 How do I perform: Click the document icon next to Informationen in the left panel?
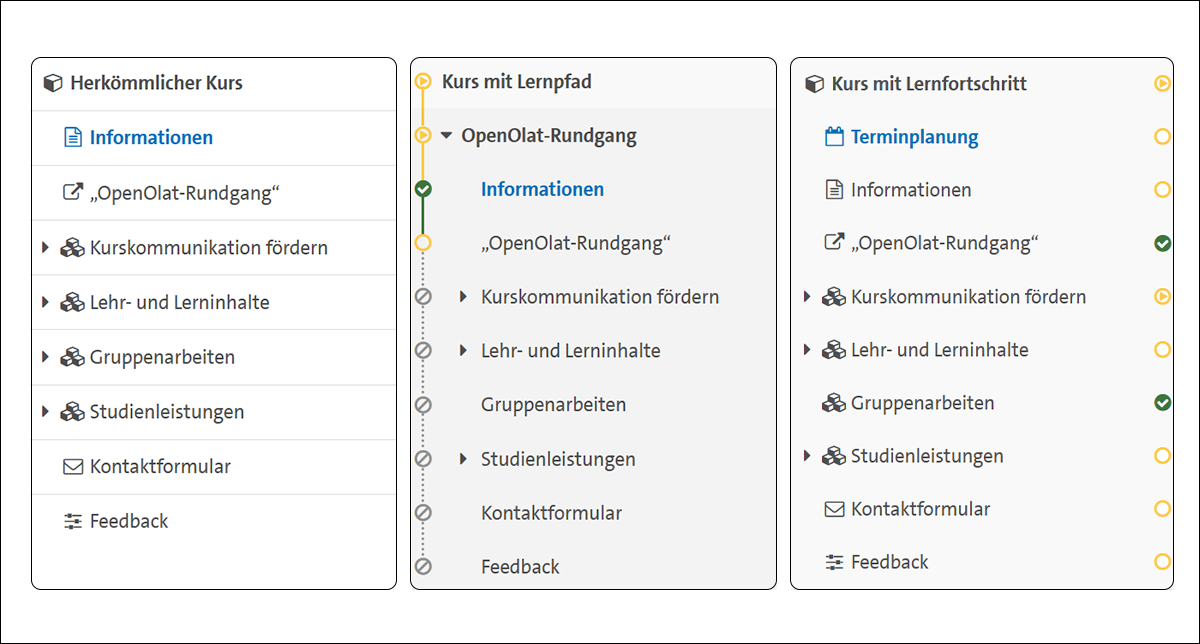(72, 137)
